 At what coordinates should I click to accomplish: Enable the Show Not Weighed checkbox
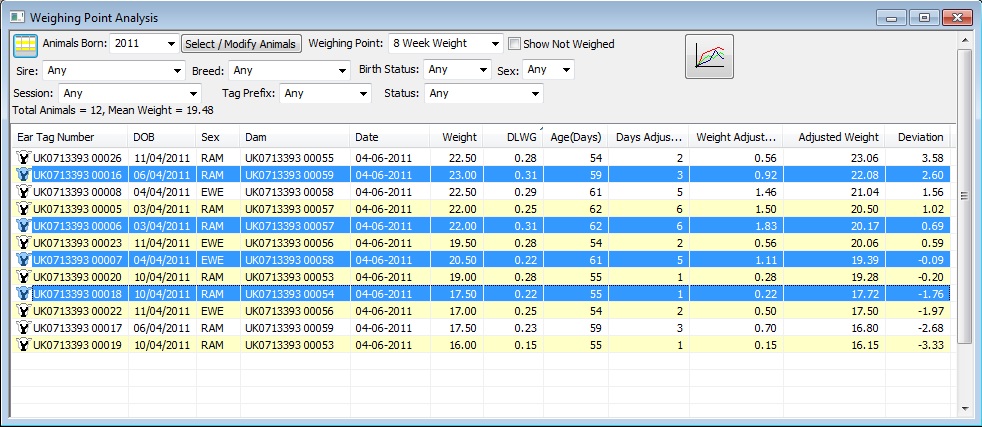coord(514,44)
